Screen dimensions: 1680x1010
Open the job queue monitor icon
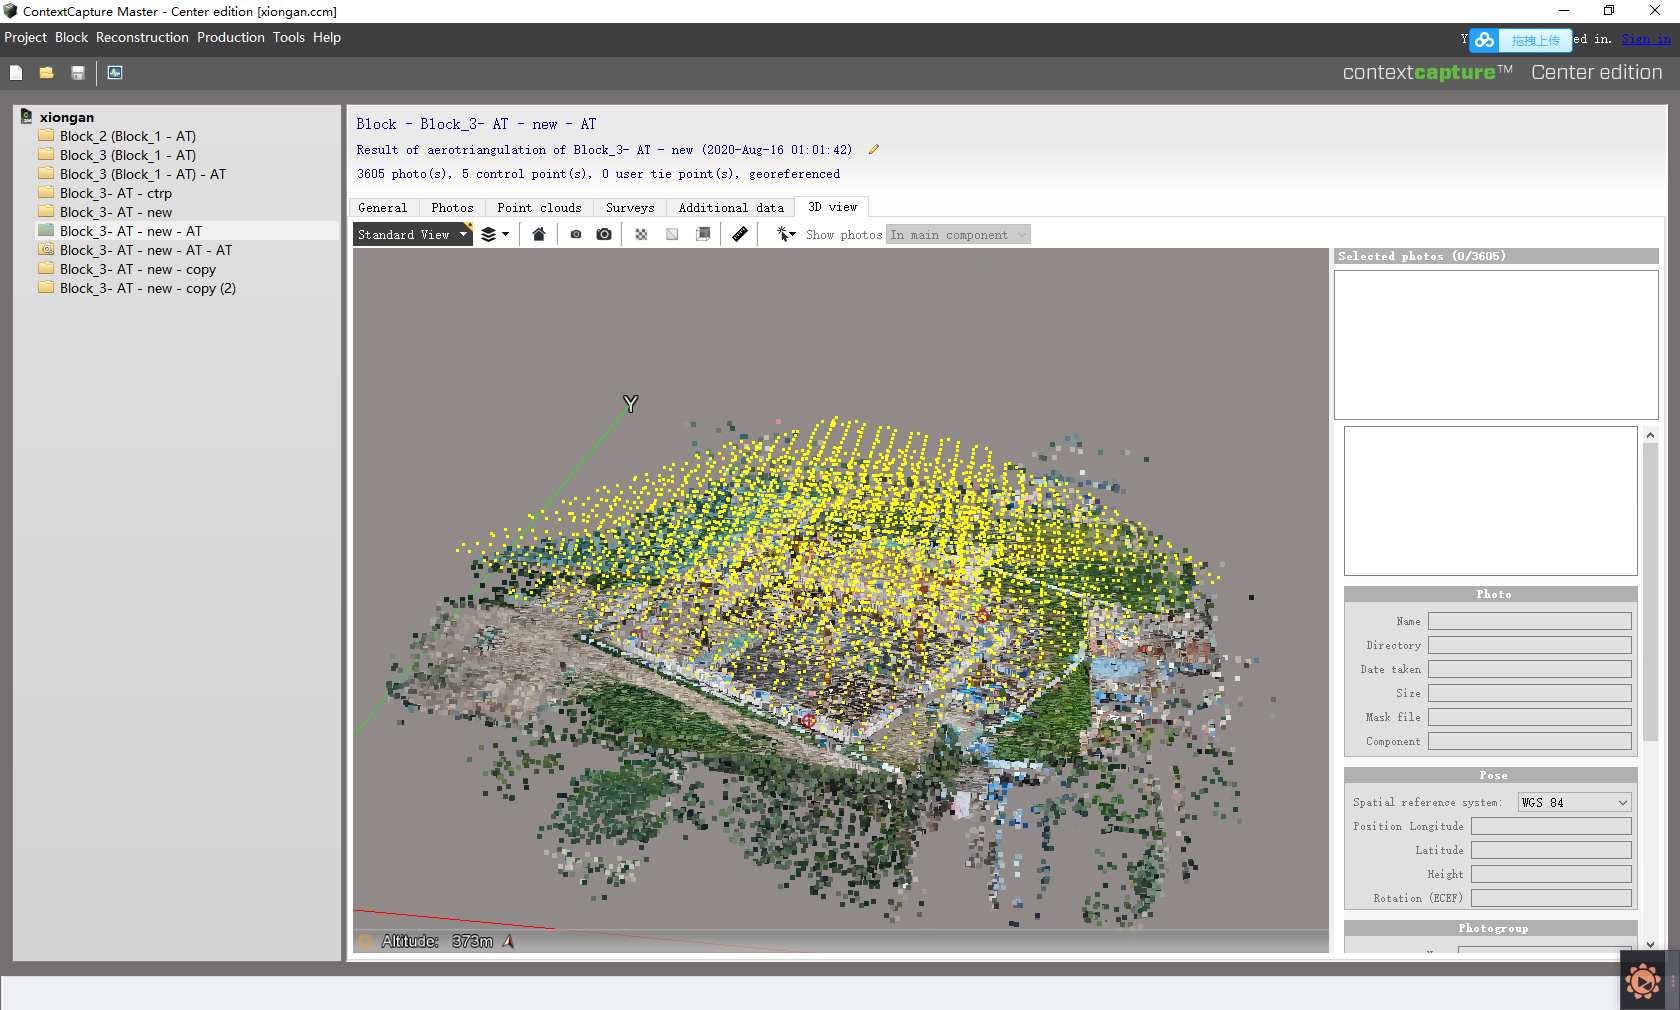pos(115,73)
